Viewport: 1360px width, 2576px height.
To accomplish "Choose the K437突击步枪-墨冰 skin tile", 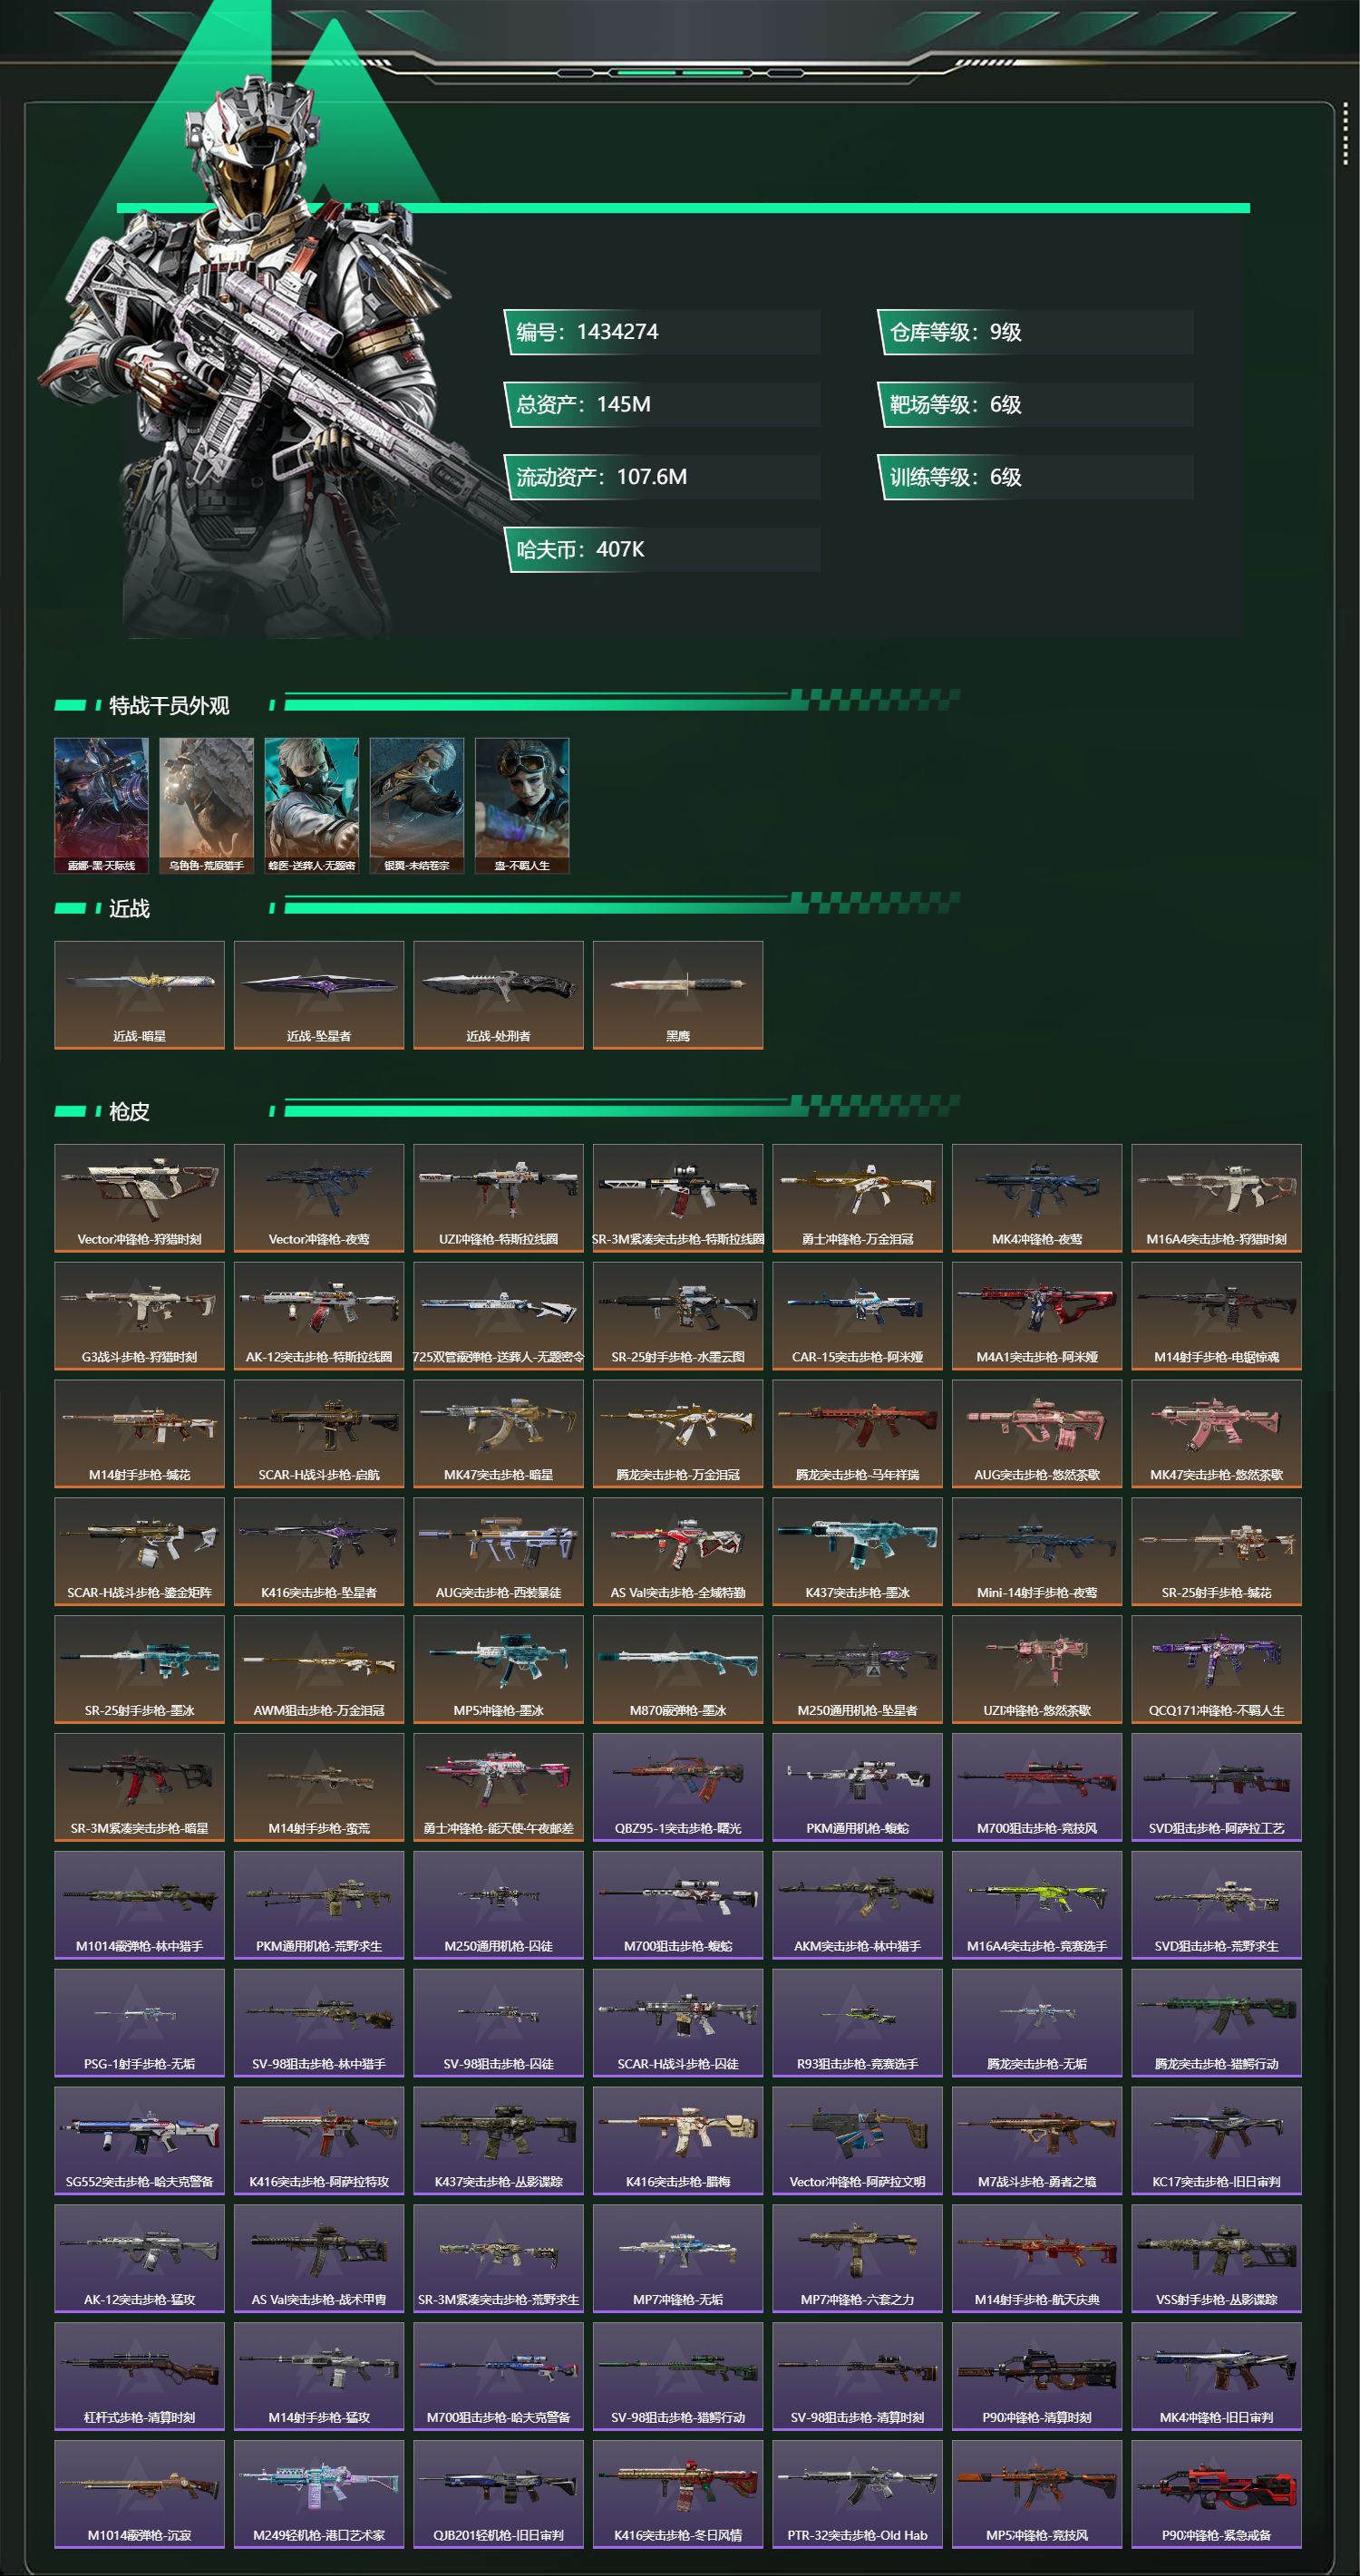I will [x=857, y=1552].
